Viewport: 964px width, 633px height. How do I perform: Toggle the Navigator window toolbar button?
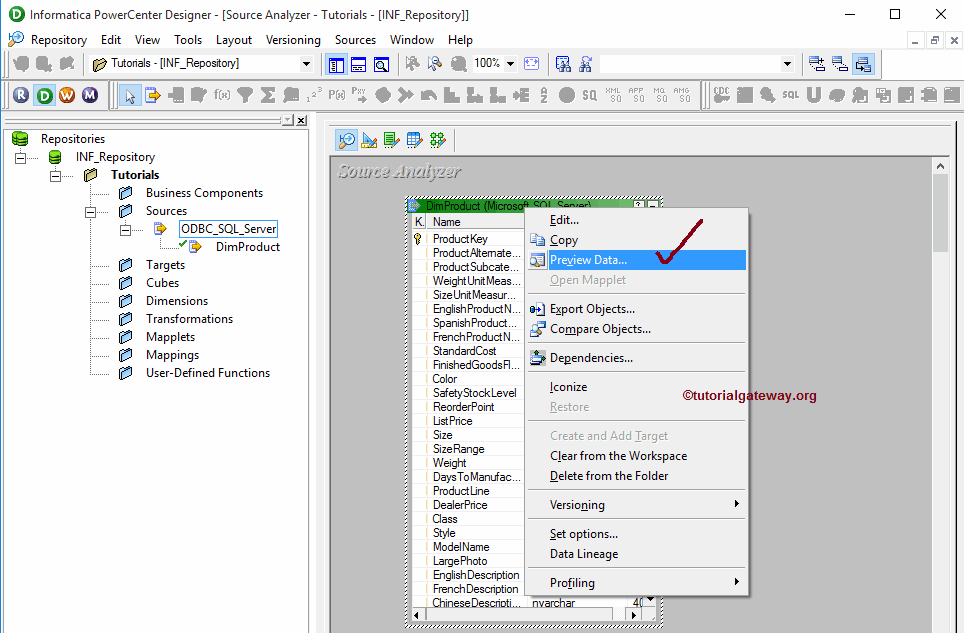click(336, 64)
